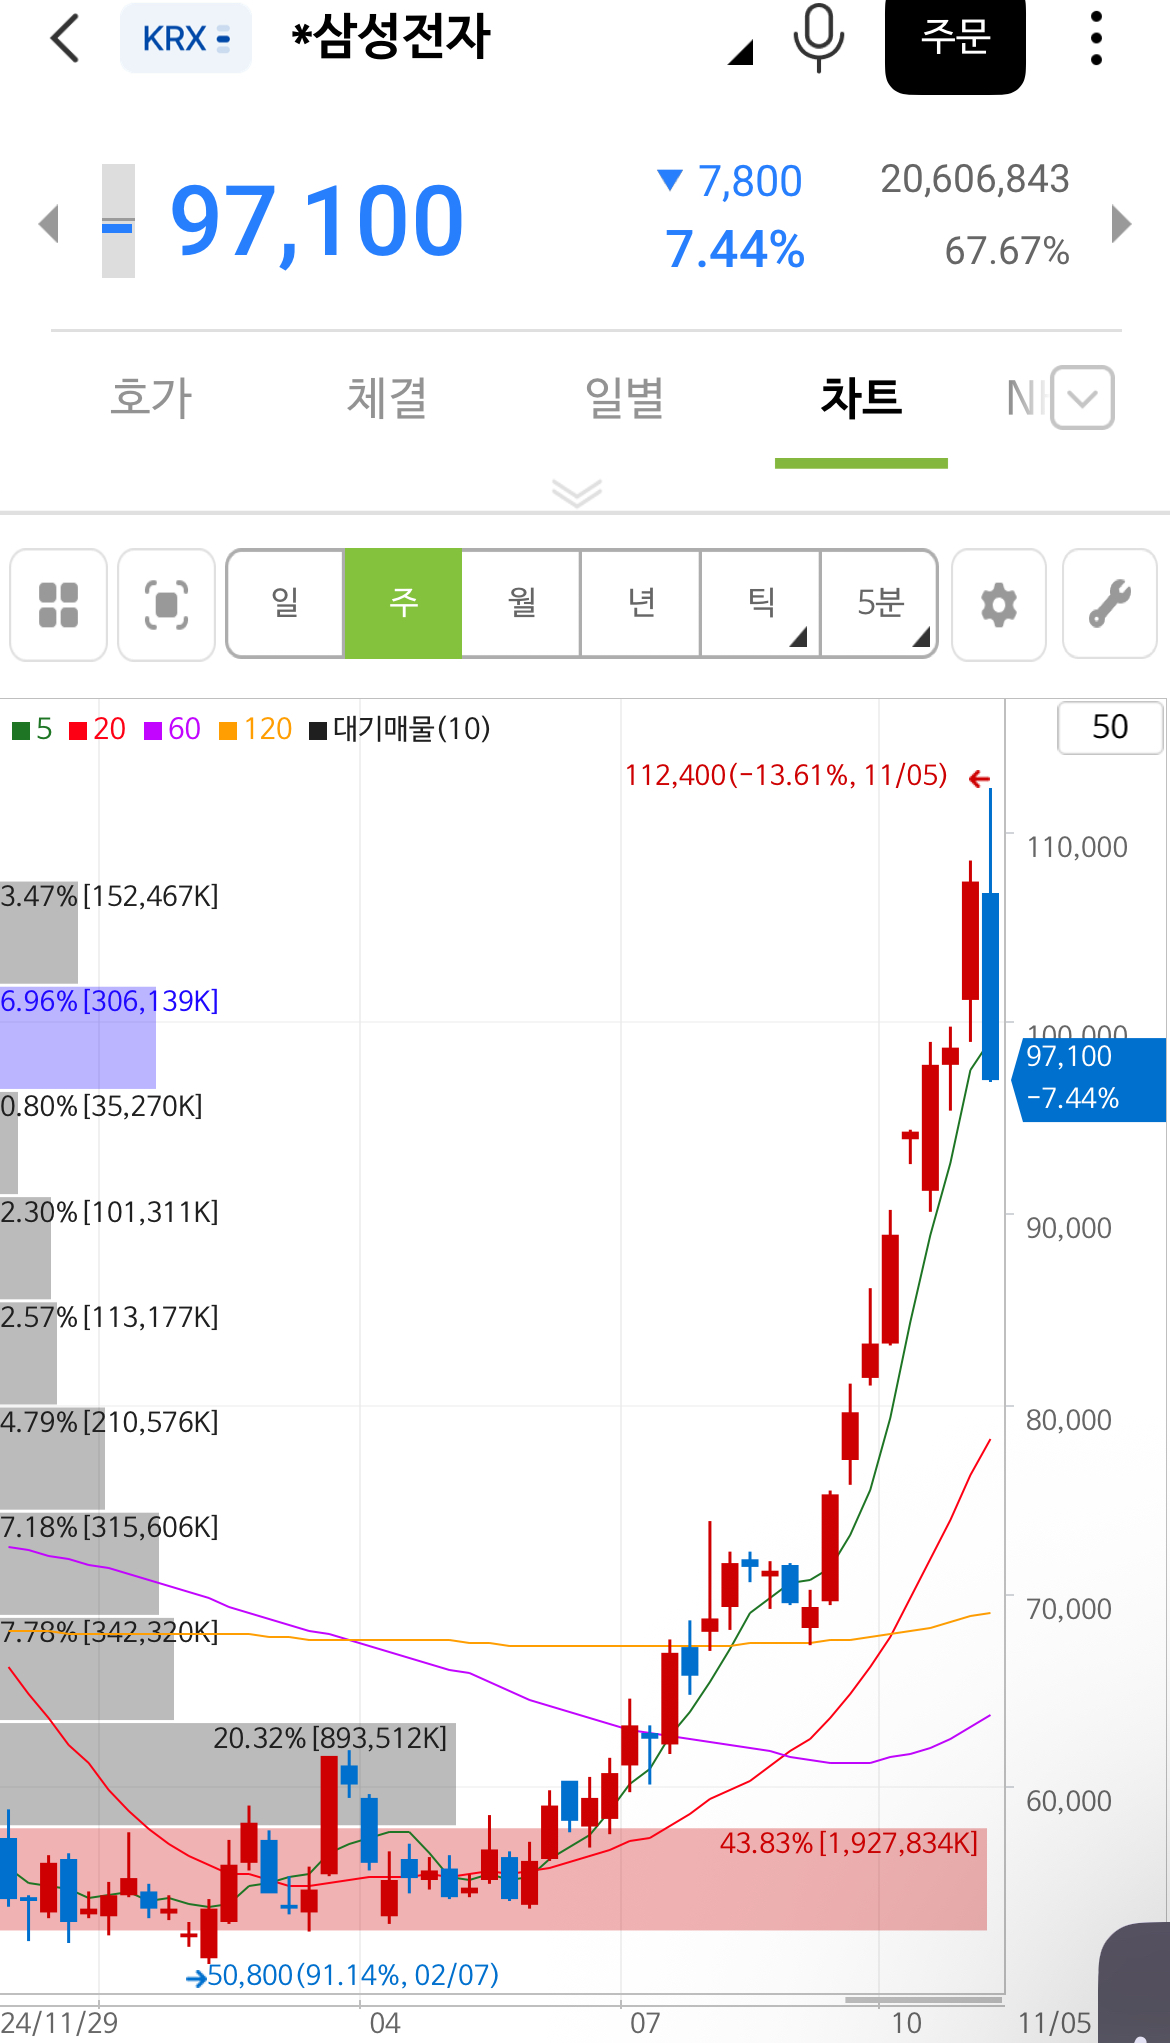Tap the fullscreen chart capture icon

166,605
